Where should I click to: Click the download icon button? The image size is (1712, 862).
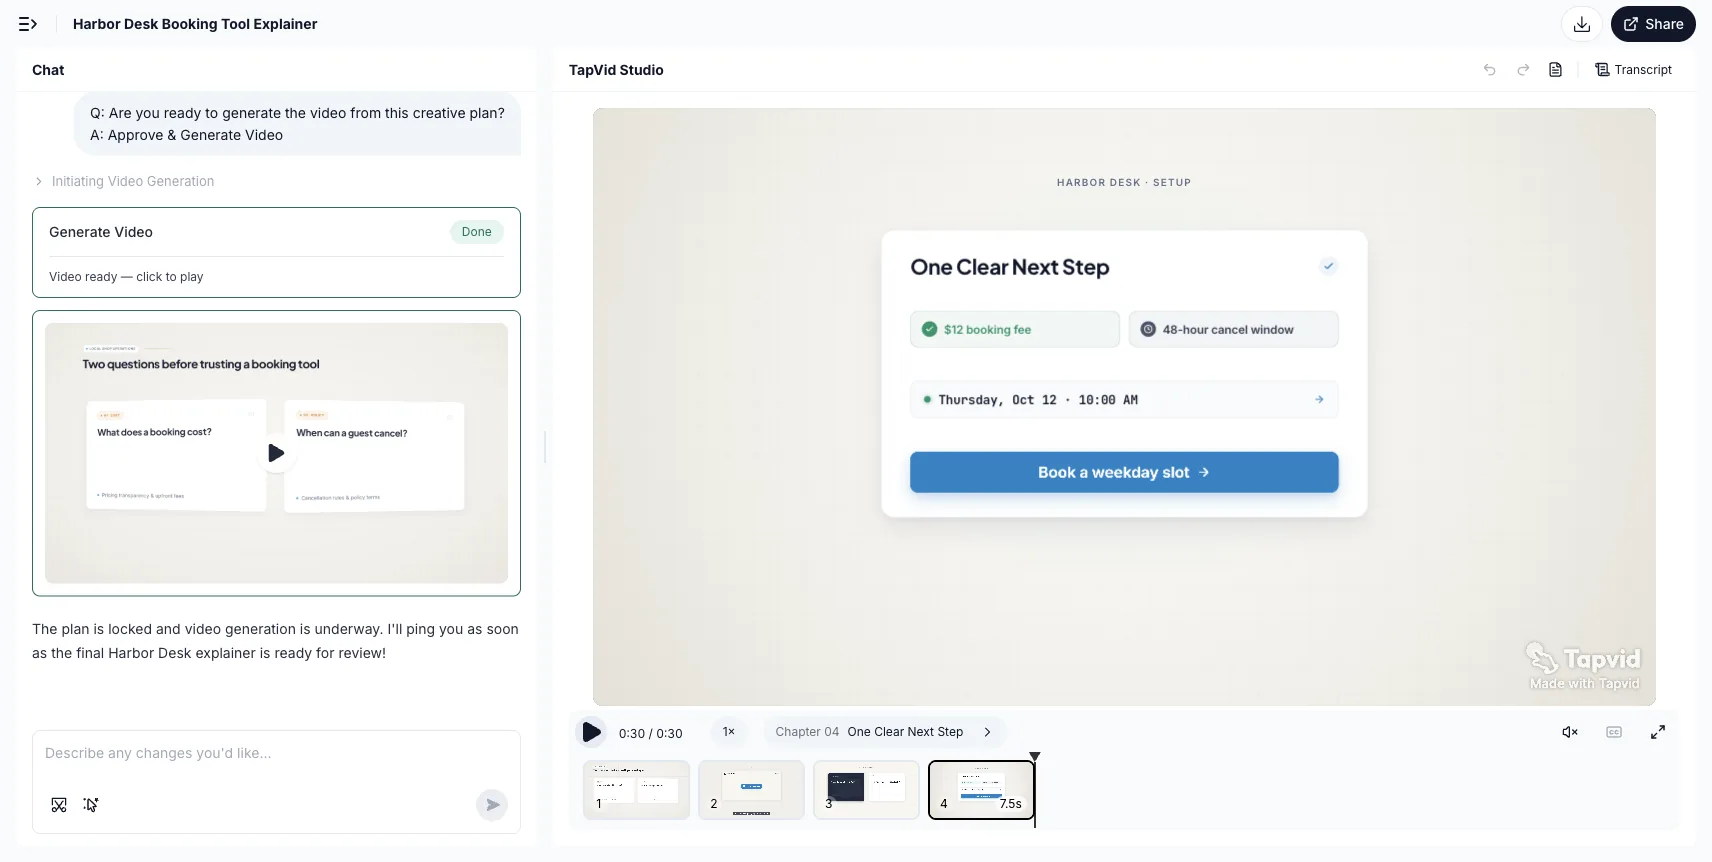(1582, 24)
